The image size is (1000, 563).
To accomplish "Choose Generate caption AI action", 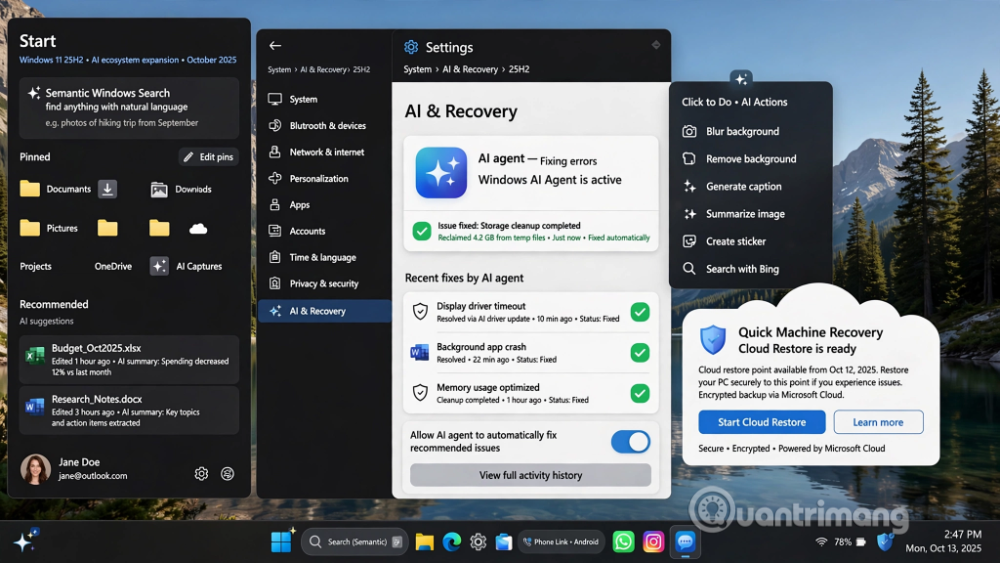I will click(x=750, y=186).
